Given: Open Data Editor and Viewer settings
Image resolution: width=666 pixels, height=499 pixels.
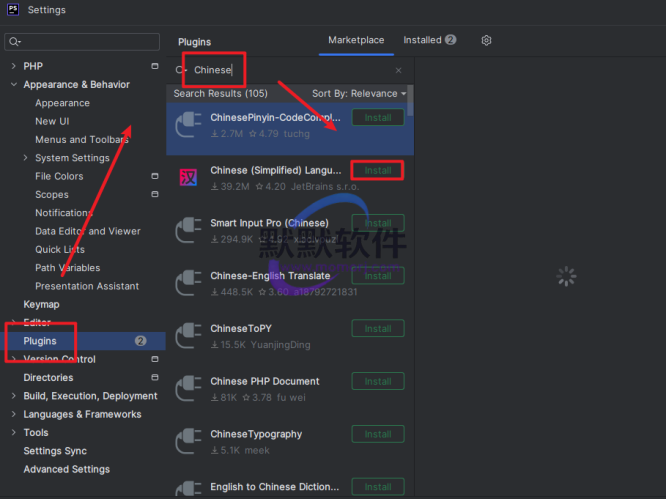Looking at the screenshot, I should click(x=88, y=231).
